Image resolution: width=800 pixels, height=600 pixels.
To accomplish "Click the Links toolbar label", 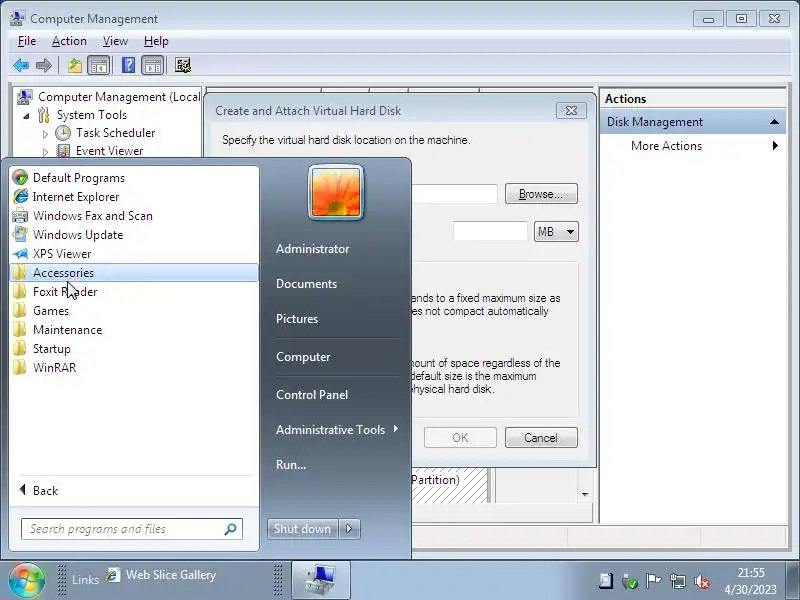I will (x=85, y=579).
